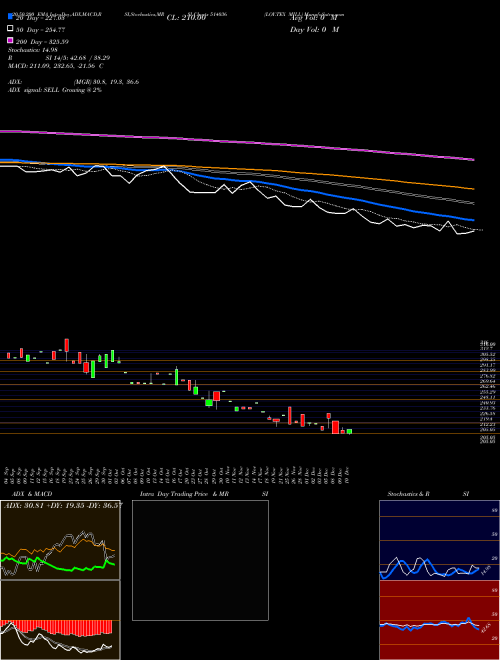The image size is (500, 660).
Task: Click the ADX 30.81 header values
Action: 63,505
